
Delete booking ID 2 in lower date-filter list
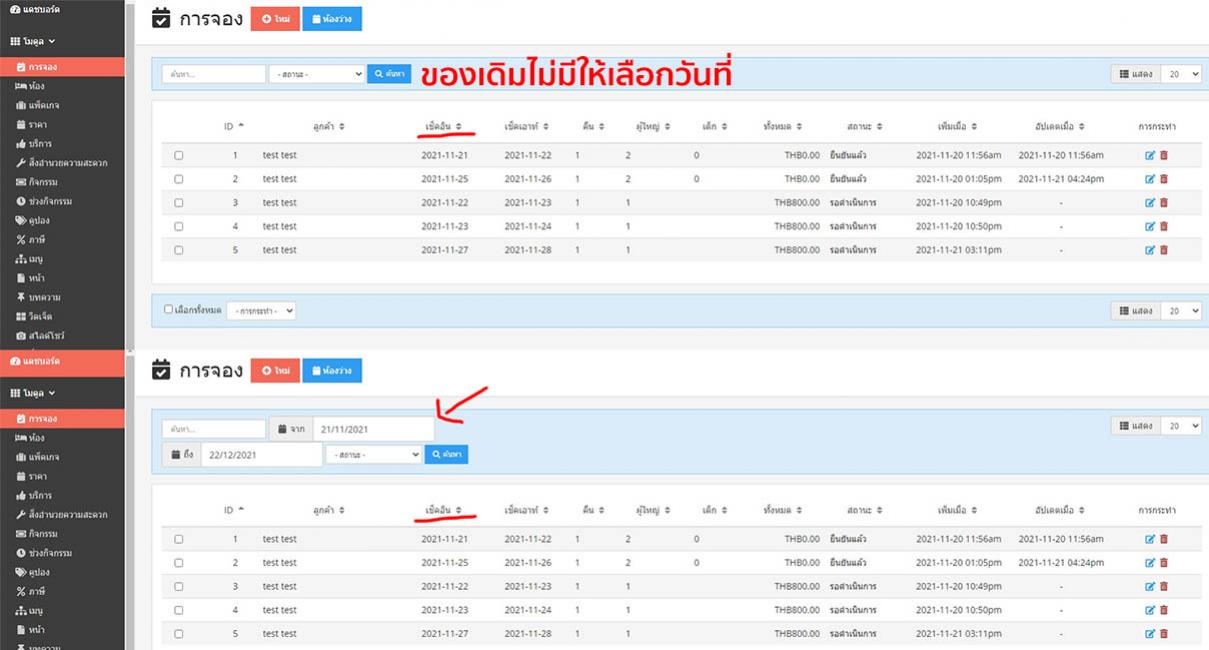pos(1164,563)
